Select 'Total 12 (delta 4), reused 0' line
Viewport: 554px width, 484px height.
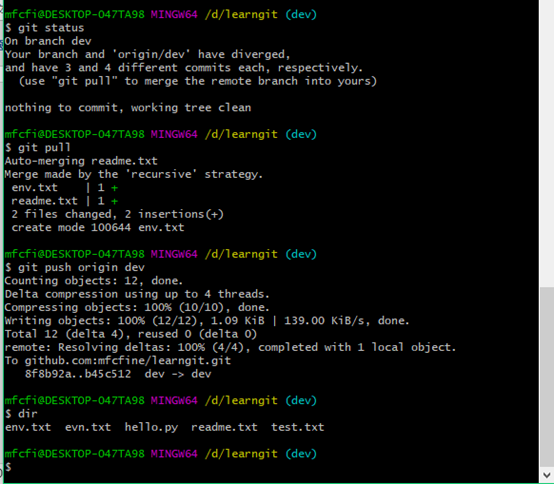coord(131,334)
